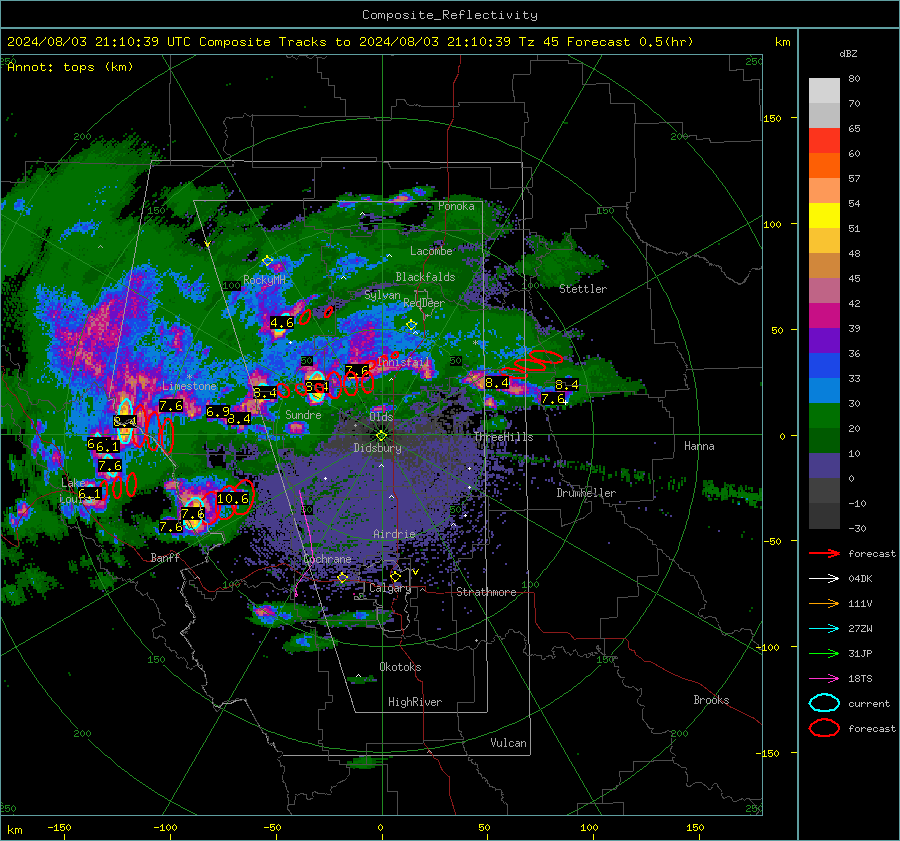900x841 pixels.
Task: Click the Drumheller city label
Action: (586, 493)
